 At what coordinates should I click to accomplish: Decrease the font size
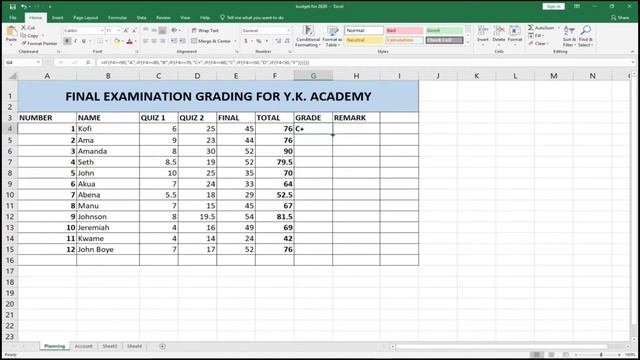click(x=134, y=31)
